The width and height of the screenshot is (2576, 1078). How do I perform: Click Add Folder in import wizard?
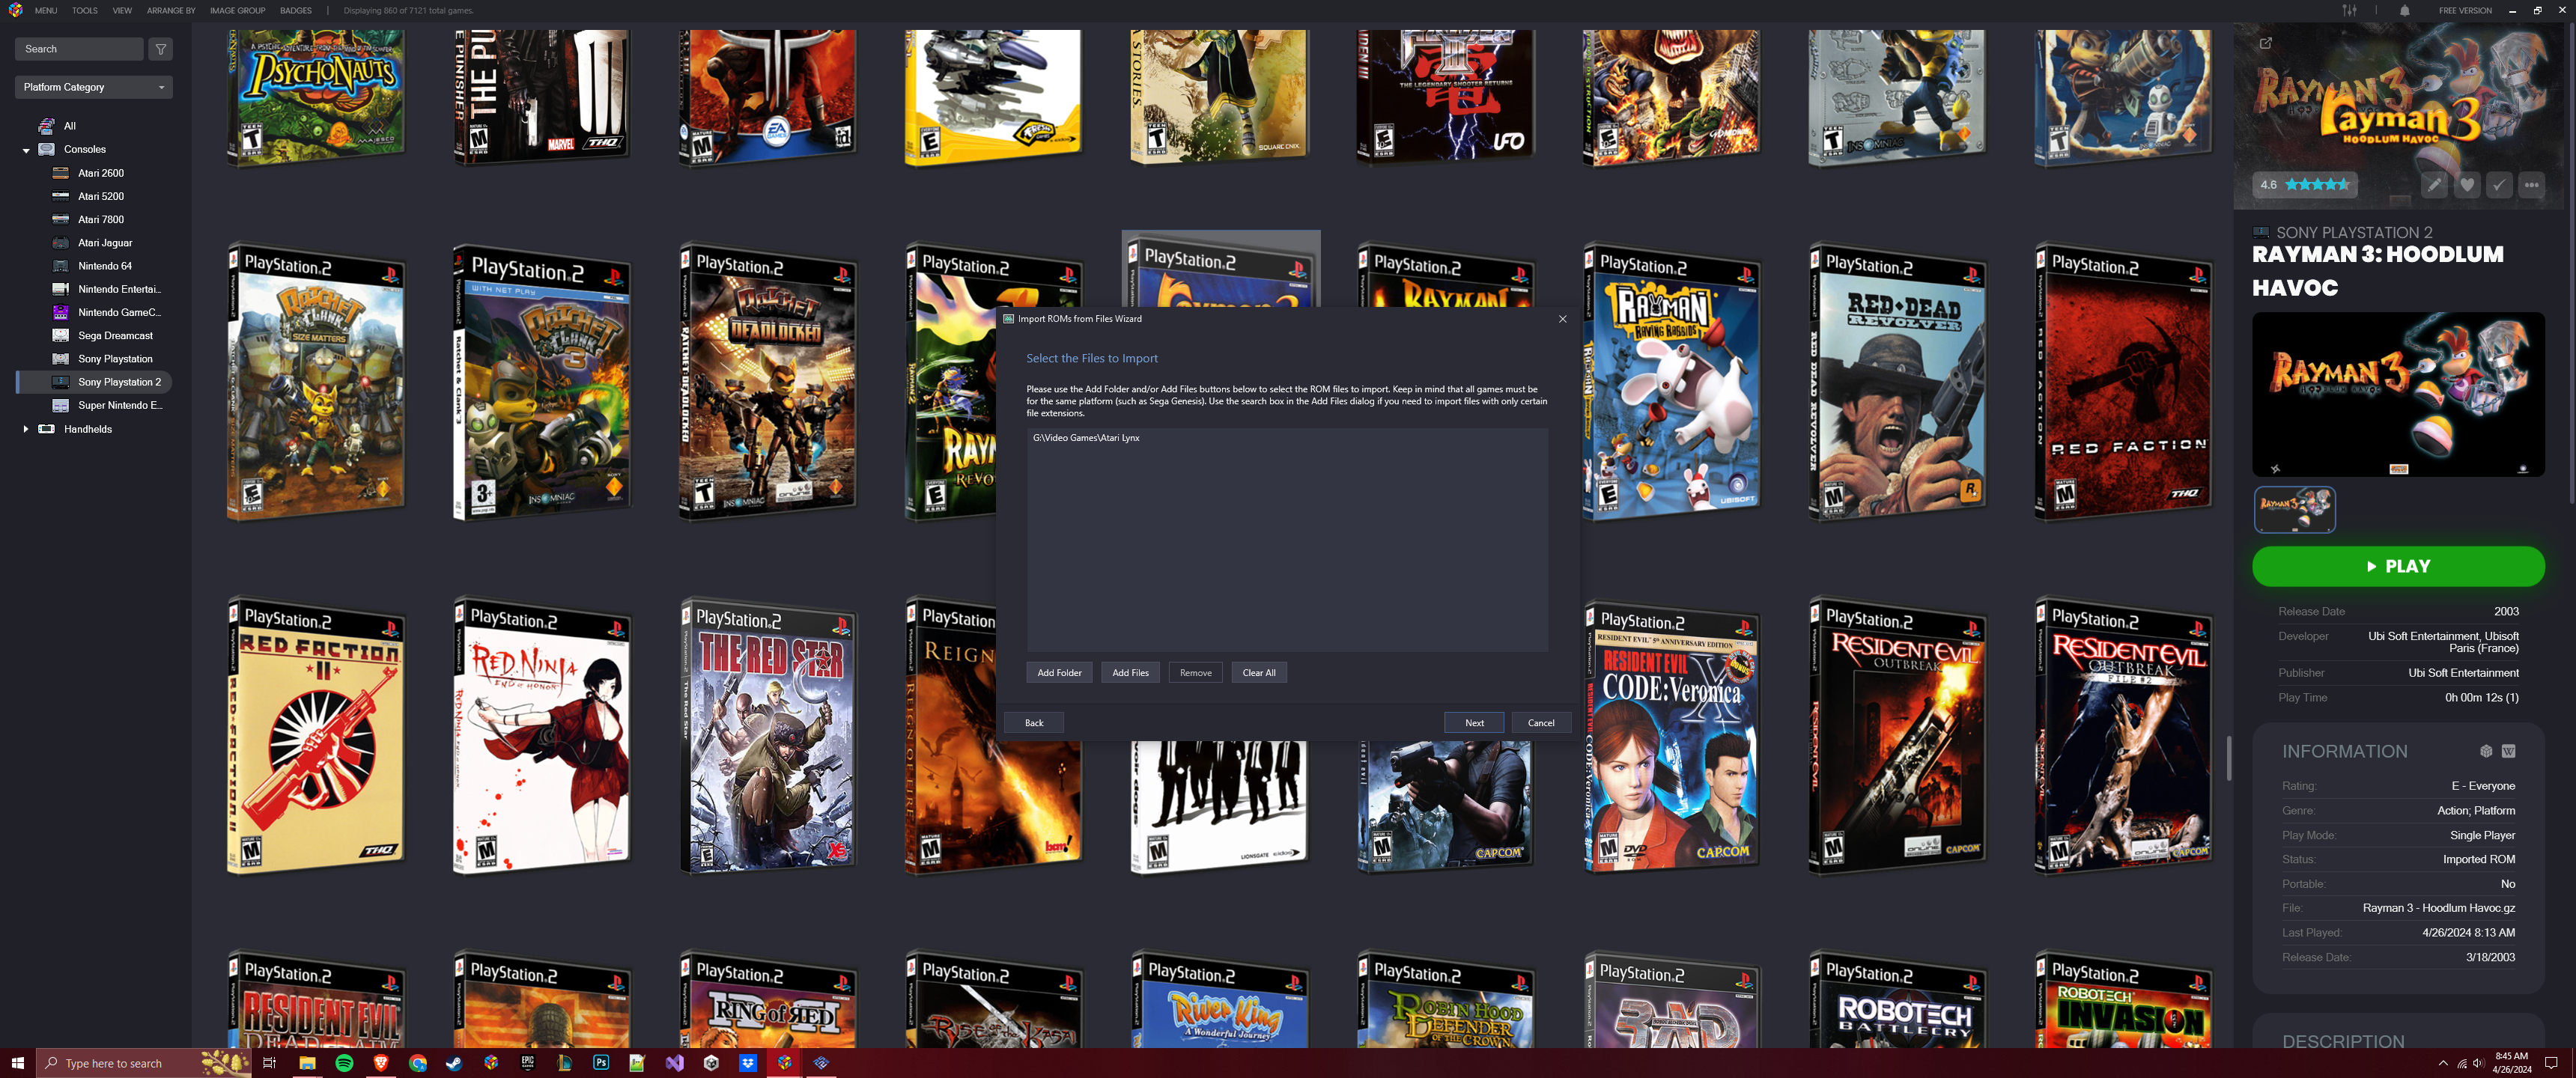coord(1059,673)
